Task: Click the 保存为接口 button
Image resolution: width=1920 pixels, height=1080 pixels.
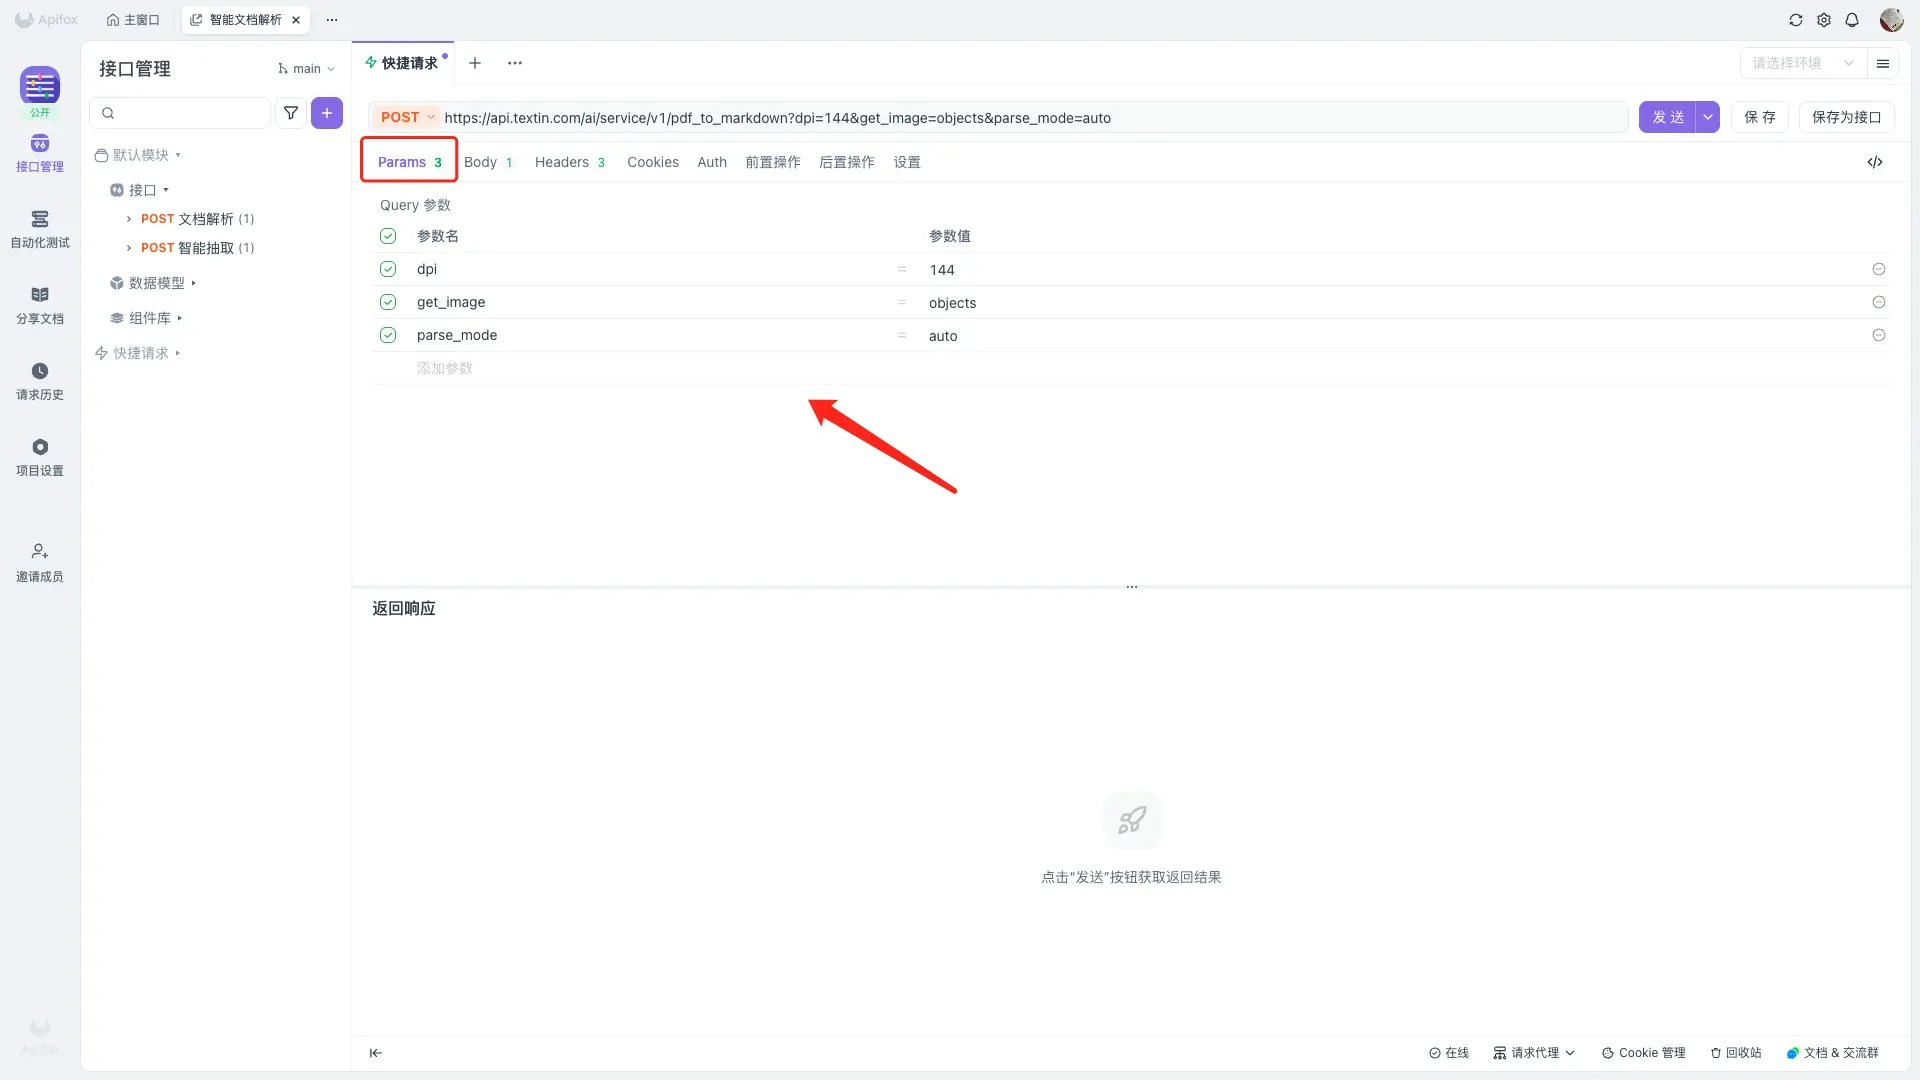Action: [x=1846, y=117]
